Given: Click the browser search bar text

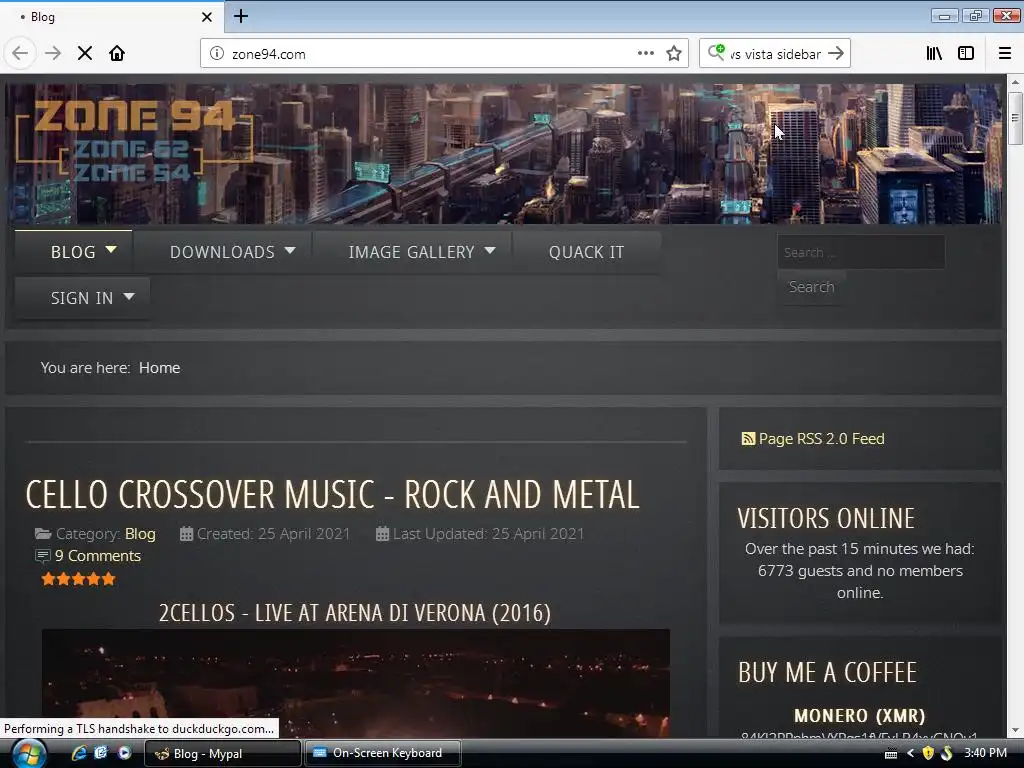Looking at the screenshot, I should 775,54.
